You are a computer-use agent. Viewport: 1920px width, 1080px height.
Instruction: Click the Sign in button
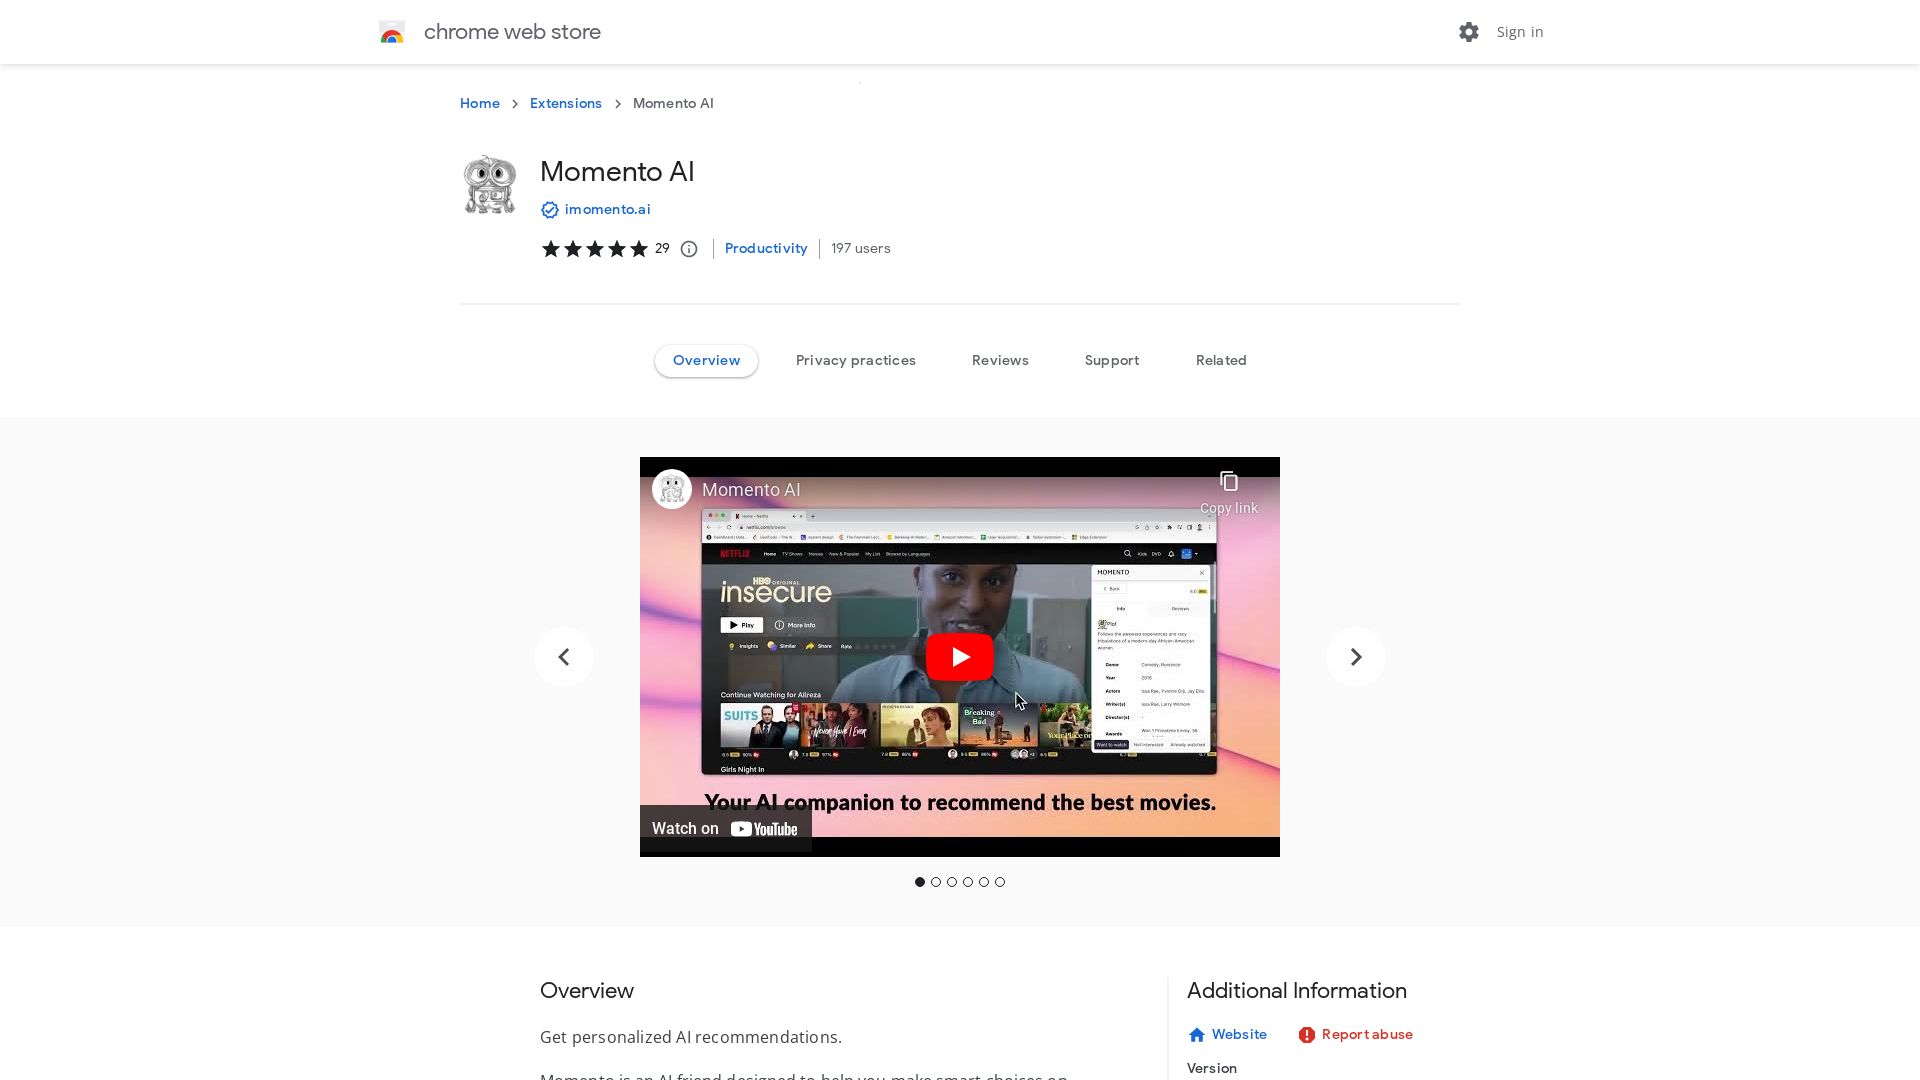pyautogui.click(x=1519, y=32)
